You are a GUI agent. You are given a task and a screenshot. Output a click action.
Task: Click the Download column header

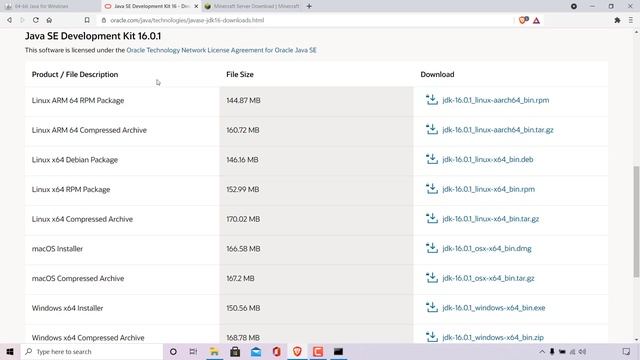point(437,74)
